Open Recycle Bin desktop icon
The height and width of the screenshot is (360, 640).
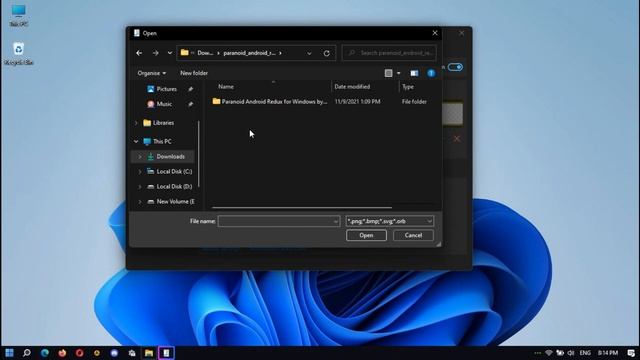18,53
